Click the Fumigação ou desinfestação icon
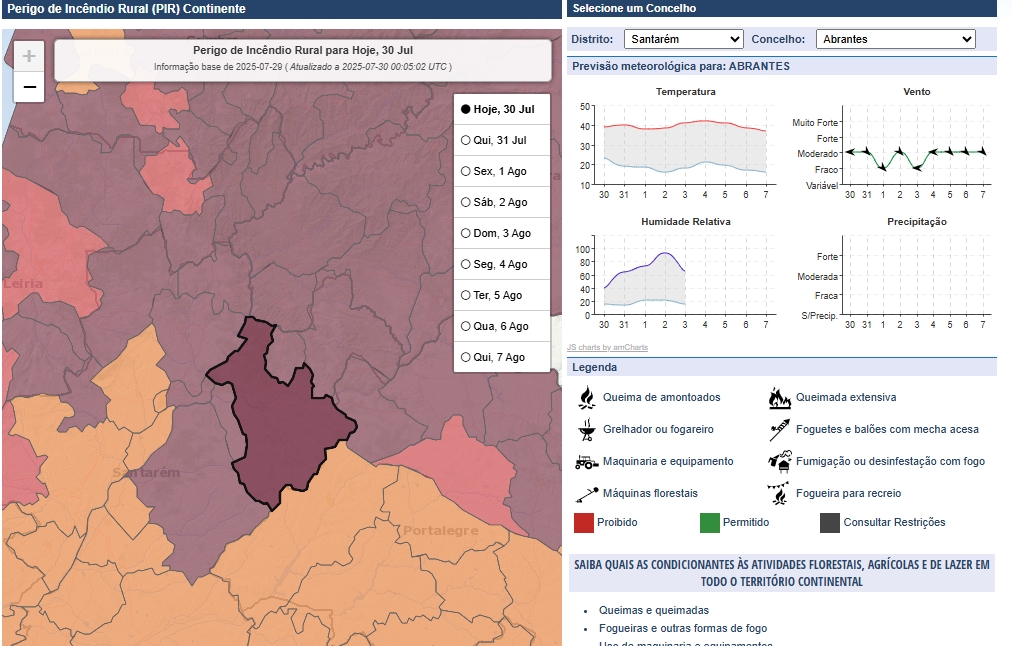Viewport: 1012px width, 646px height. [x=779, y=462]
